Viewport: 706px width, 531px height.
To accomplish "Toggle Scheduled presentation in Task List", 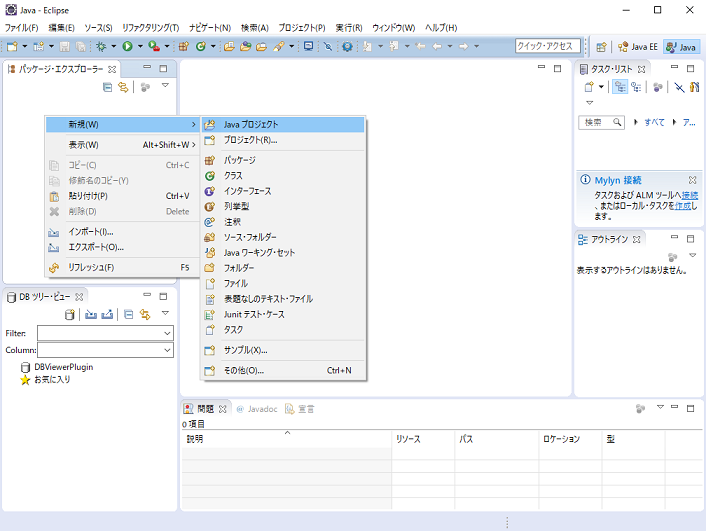I will point(636,87).
